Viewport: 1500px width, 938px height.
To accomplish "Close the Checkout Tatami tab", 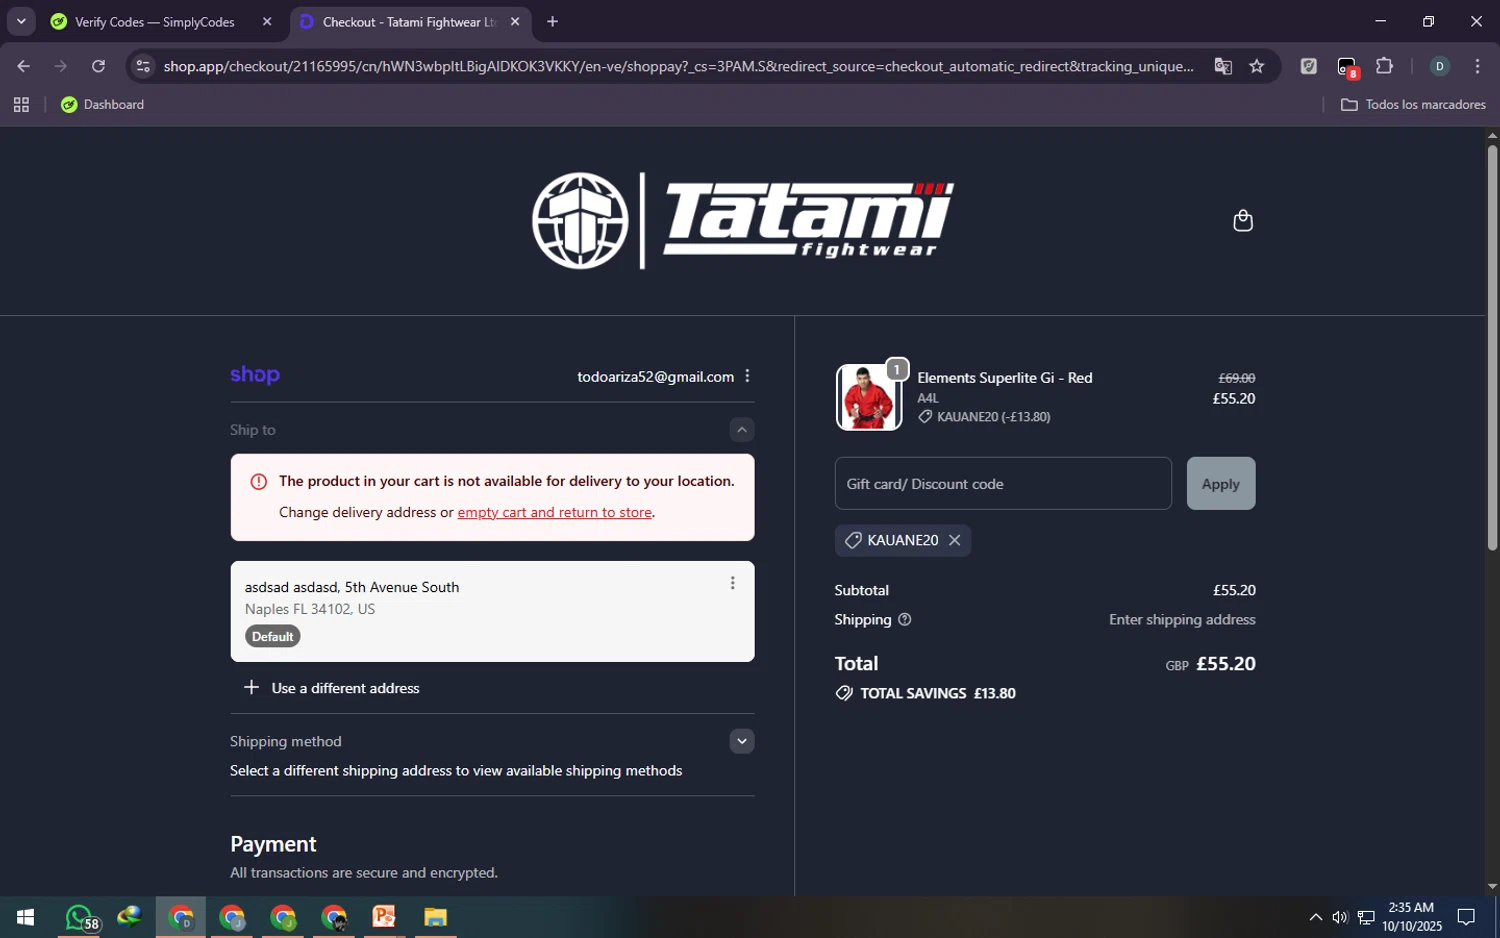I will coord(514,22).
